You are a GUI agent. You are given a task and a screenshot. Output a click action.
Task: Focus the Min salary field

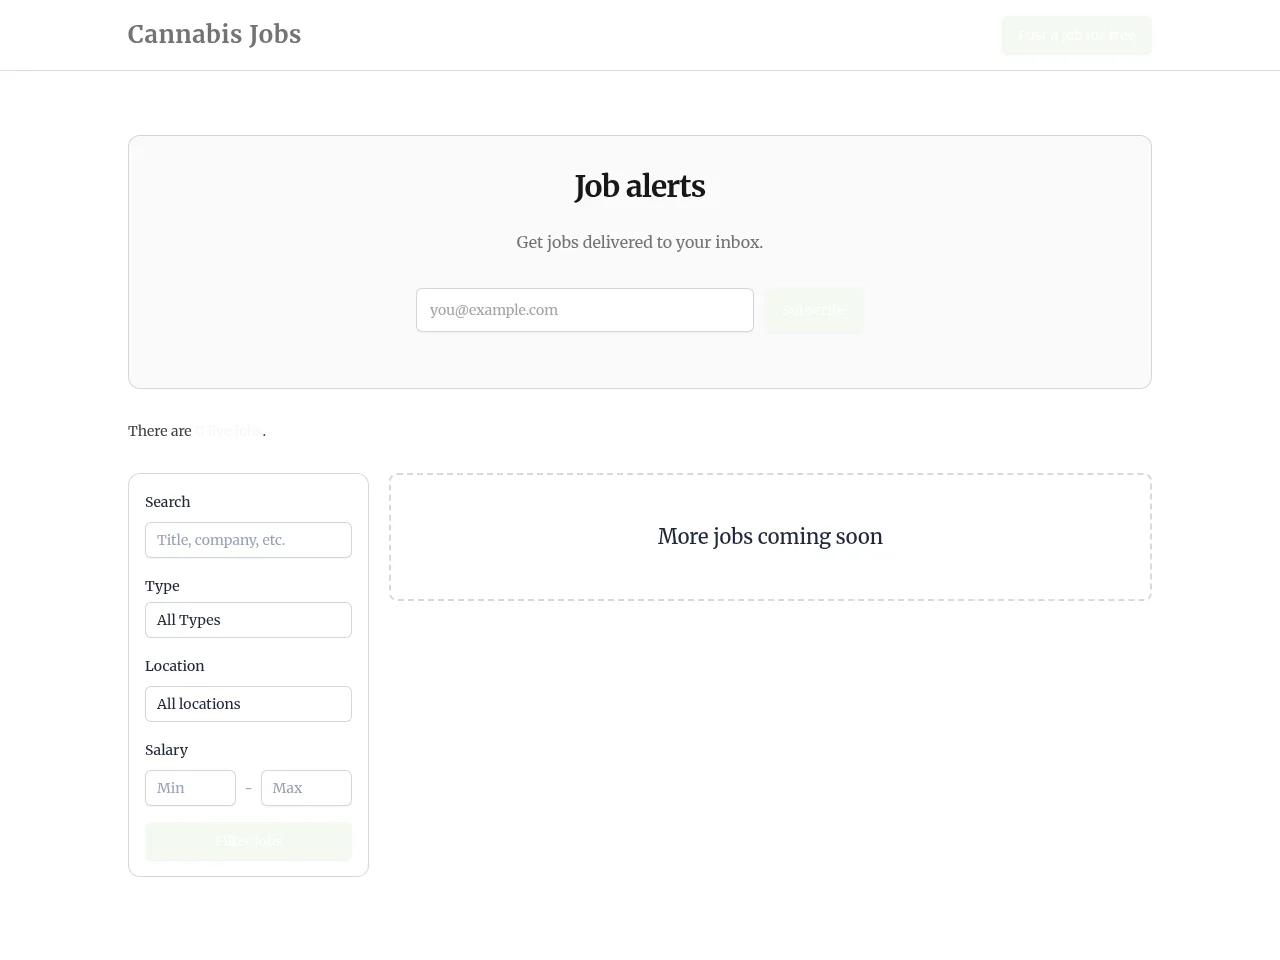pos(190,788)
